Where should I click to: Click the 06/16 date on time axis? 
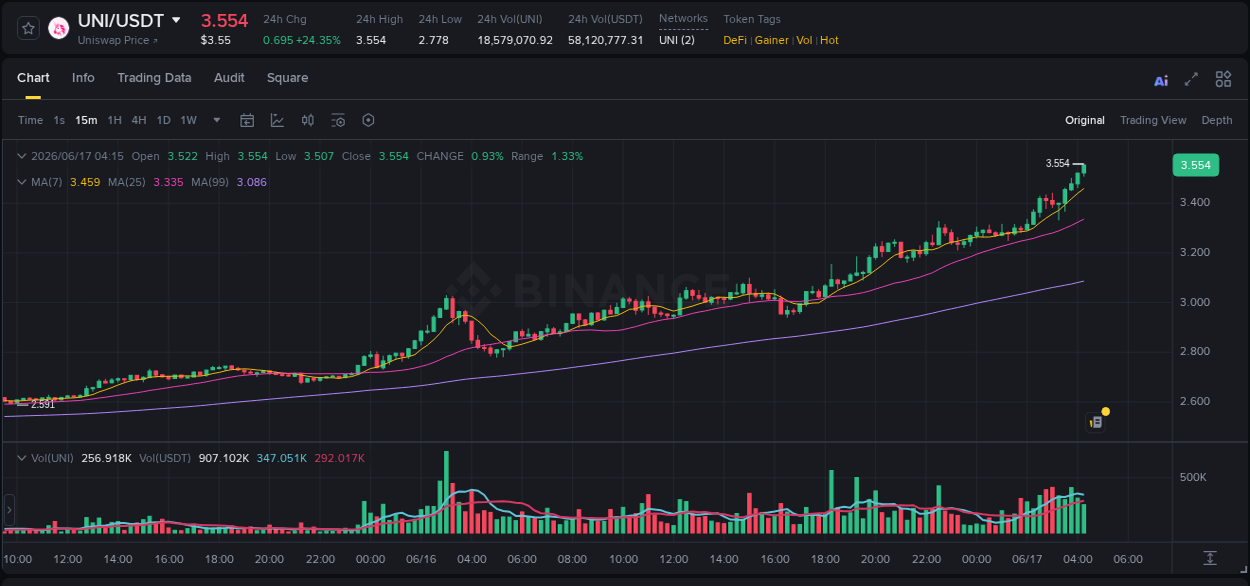click(421, 559)
